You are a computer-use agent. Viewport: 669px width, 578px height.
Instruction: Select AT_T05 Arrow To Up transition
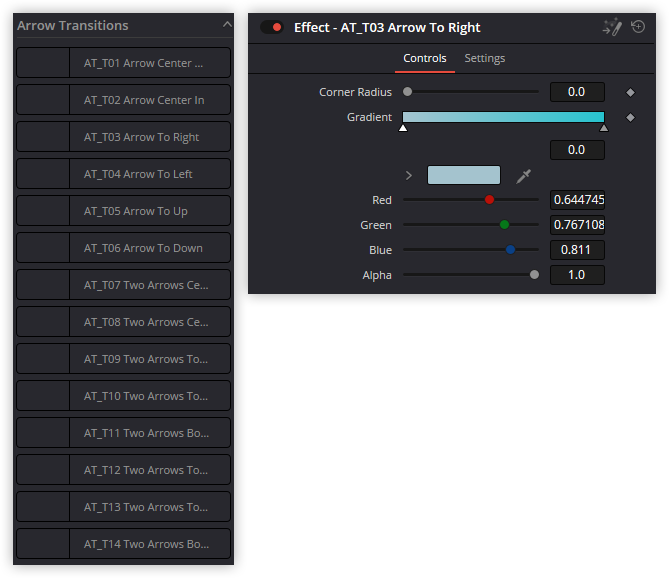point(124,211)
